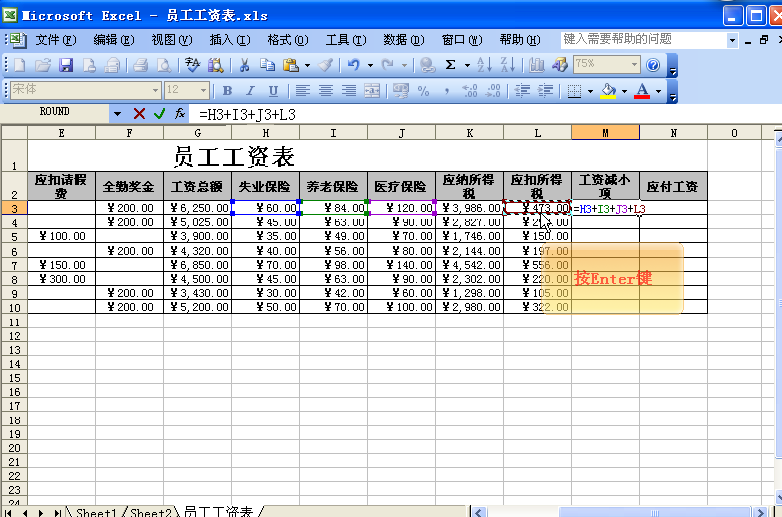The image size is (782, 517).
Task: Open the 插入 menu
Action: (x=229, y=40)
